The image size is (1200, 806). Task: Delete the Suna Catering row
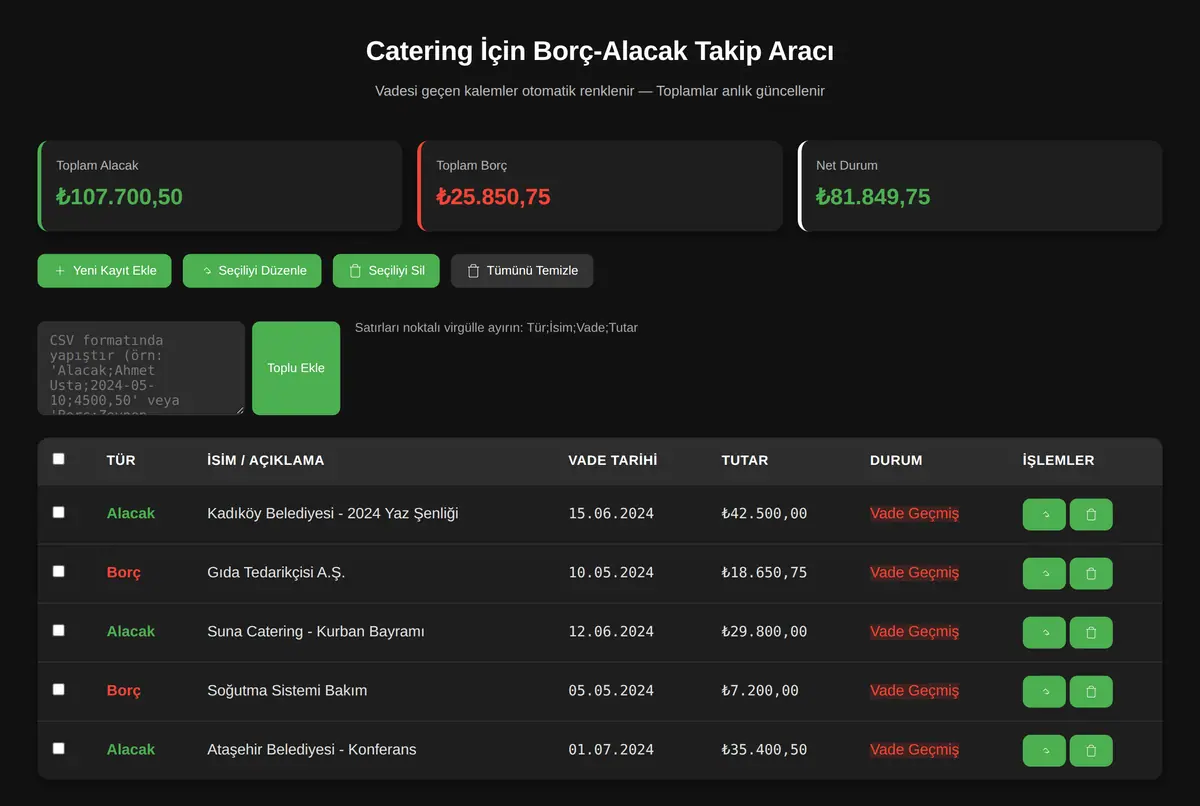tap(1091, 633)
